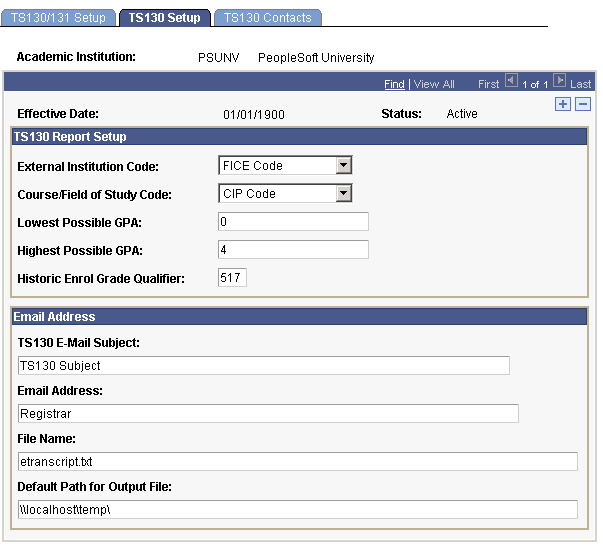This screenshot has width=603, height=546.
Task: Click the Default Path for Output File field
Action: tap(298, 509)
